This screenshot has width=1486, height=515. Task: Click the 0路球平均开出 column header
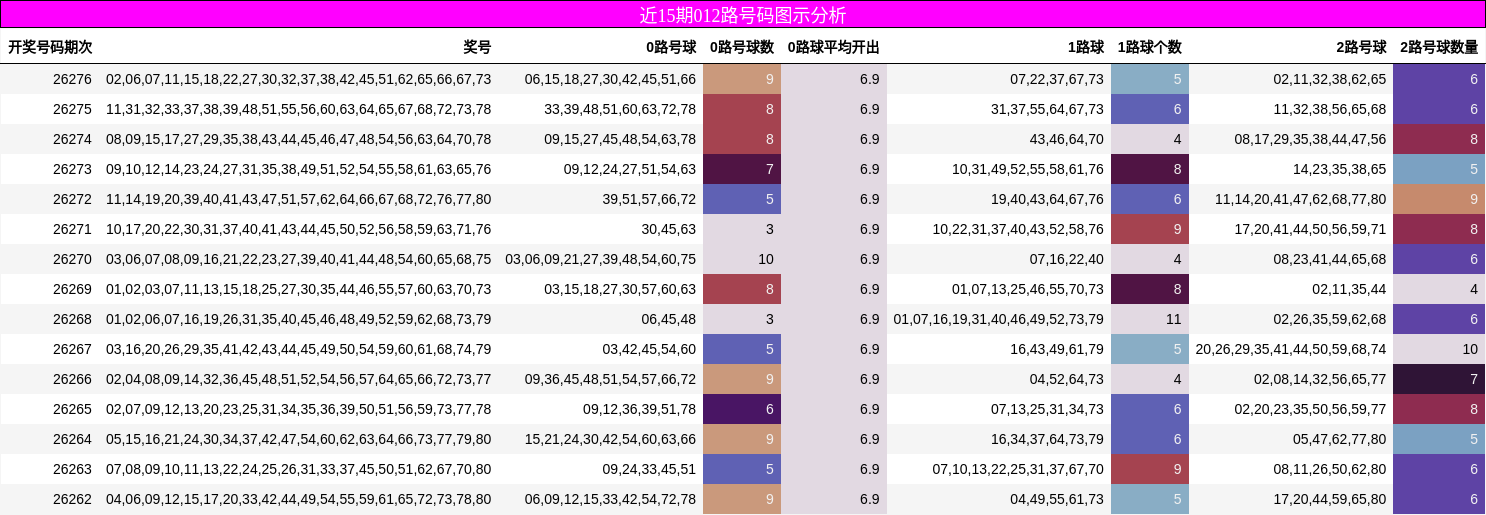[x=834, y=47]
